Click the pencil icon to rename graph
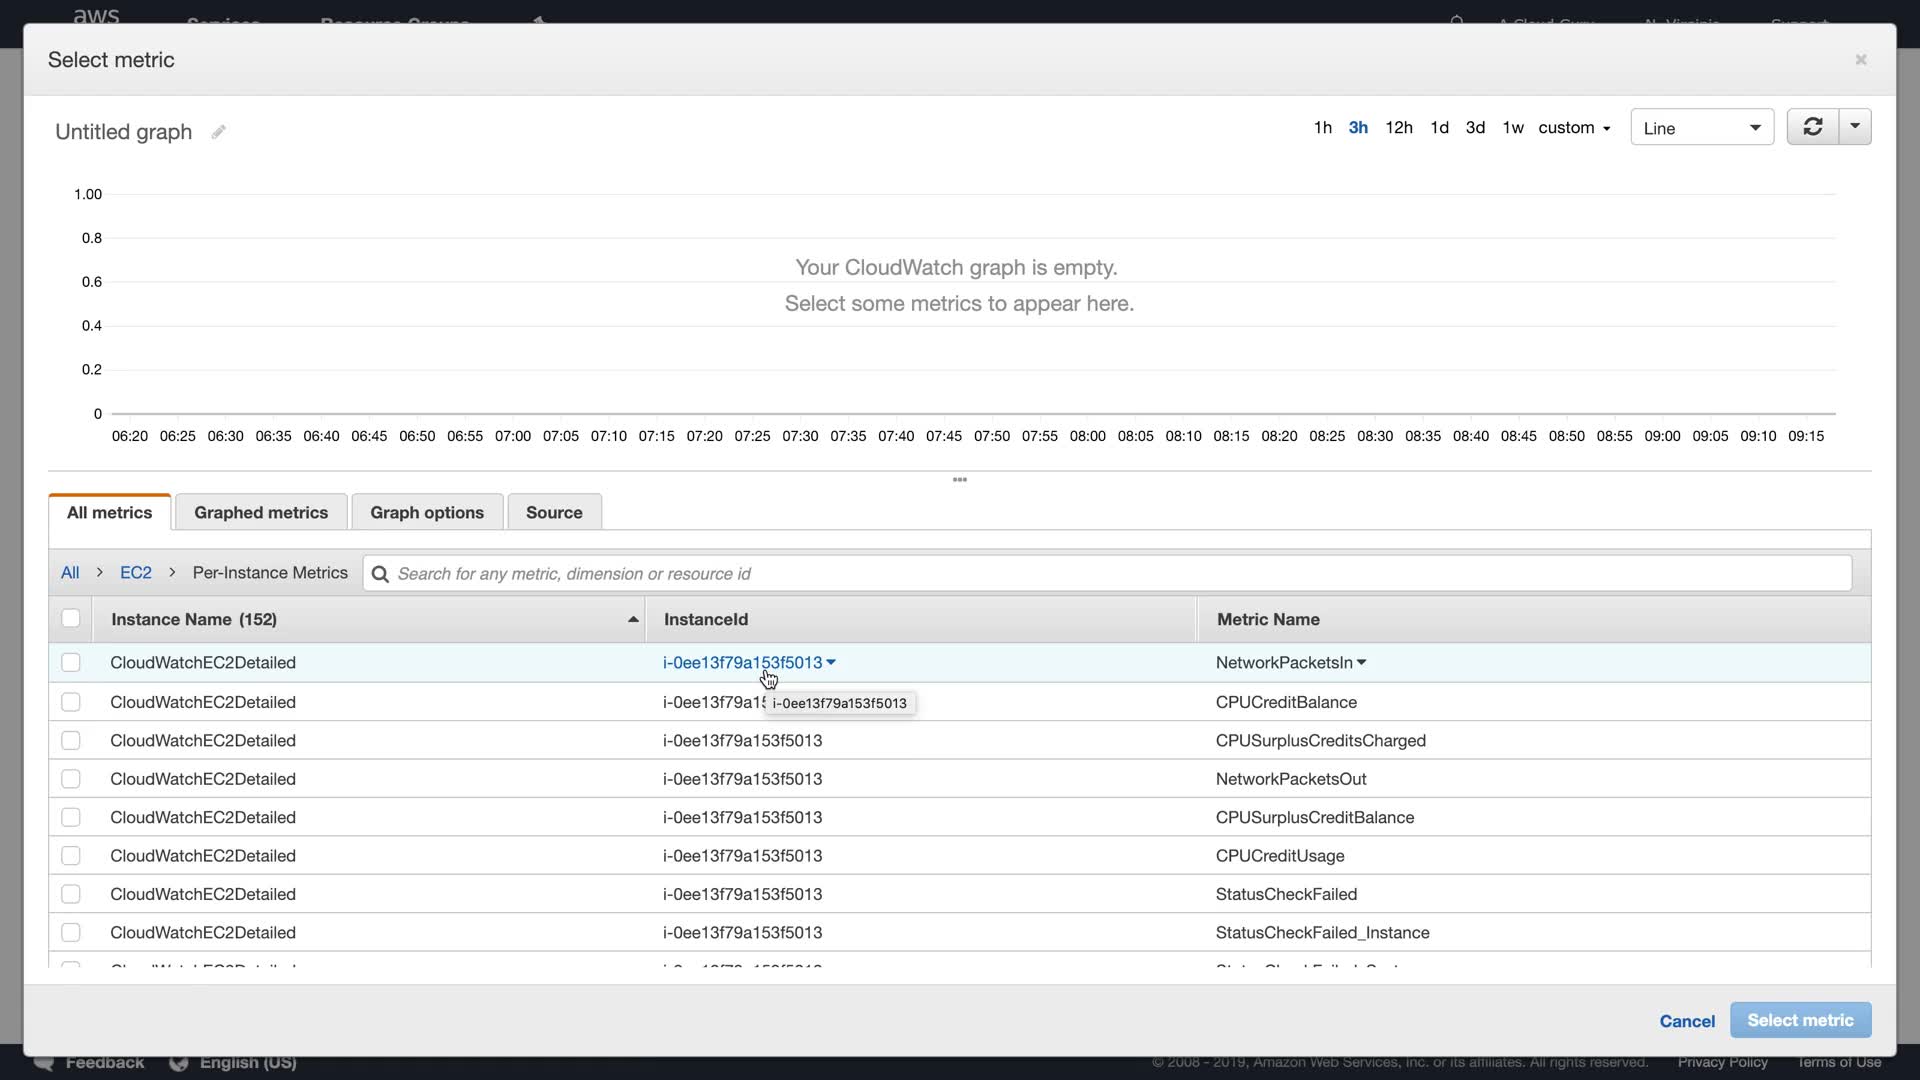Screen dimensions: 1920x1080 pos(218,132)
